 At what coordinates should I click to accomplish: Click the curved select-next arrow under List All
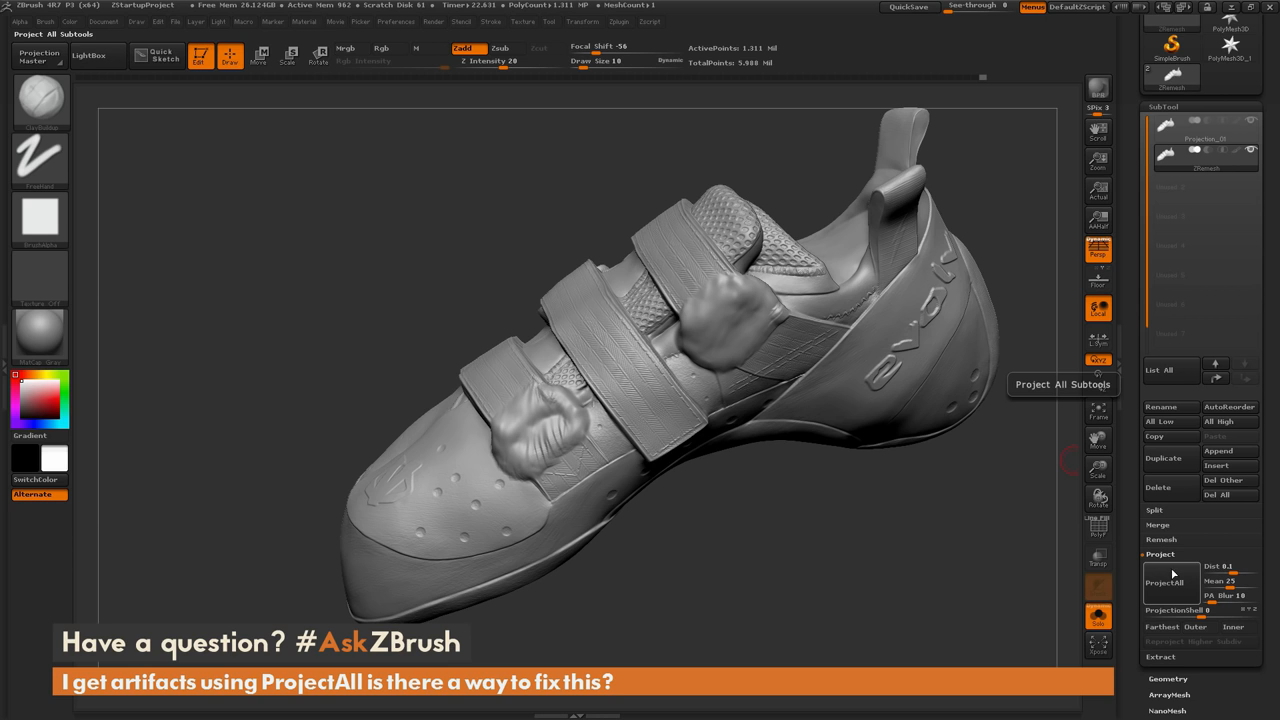1215,378
